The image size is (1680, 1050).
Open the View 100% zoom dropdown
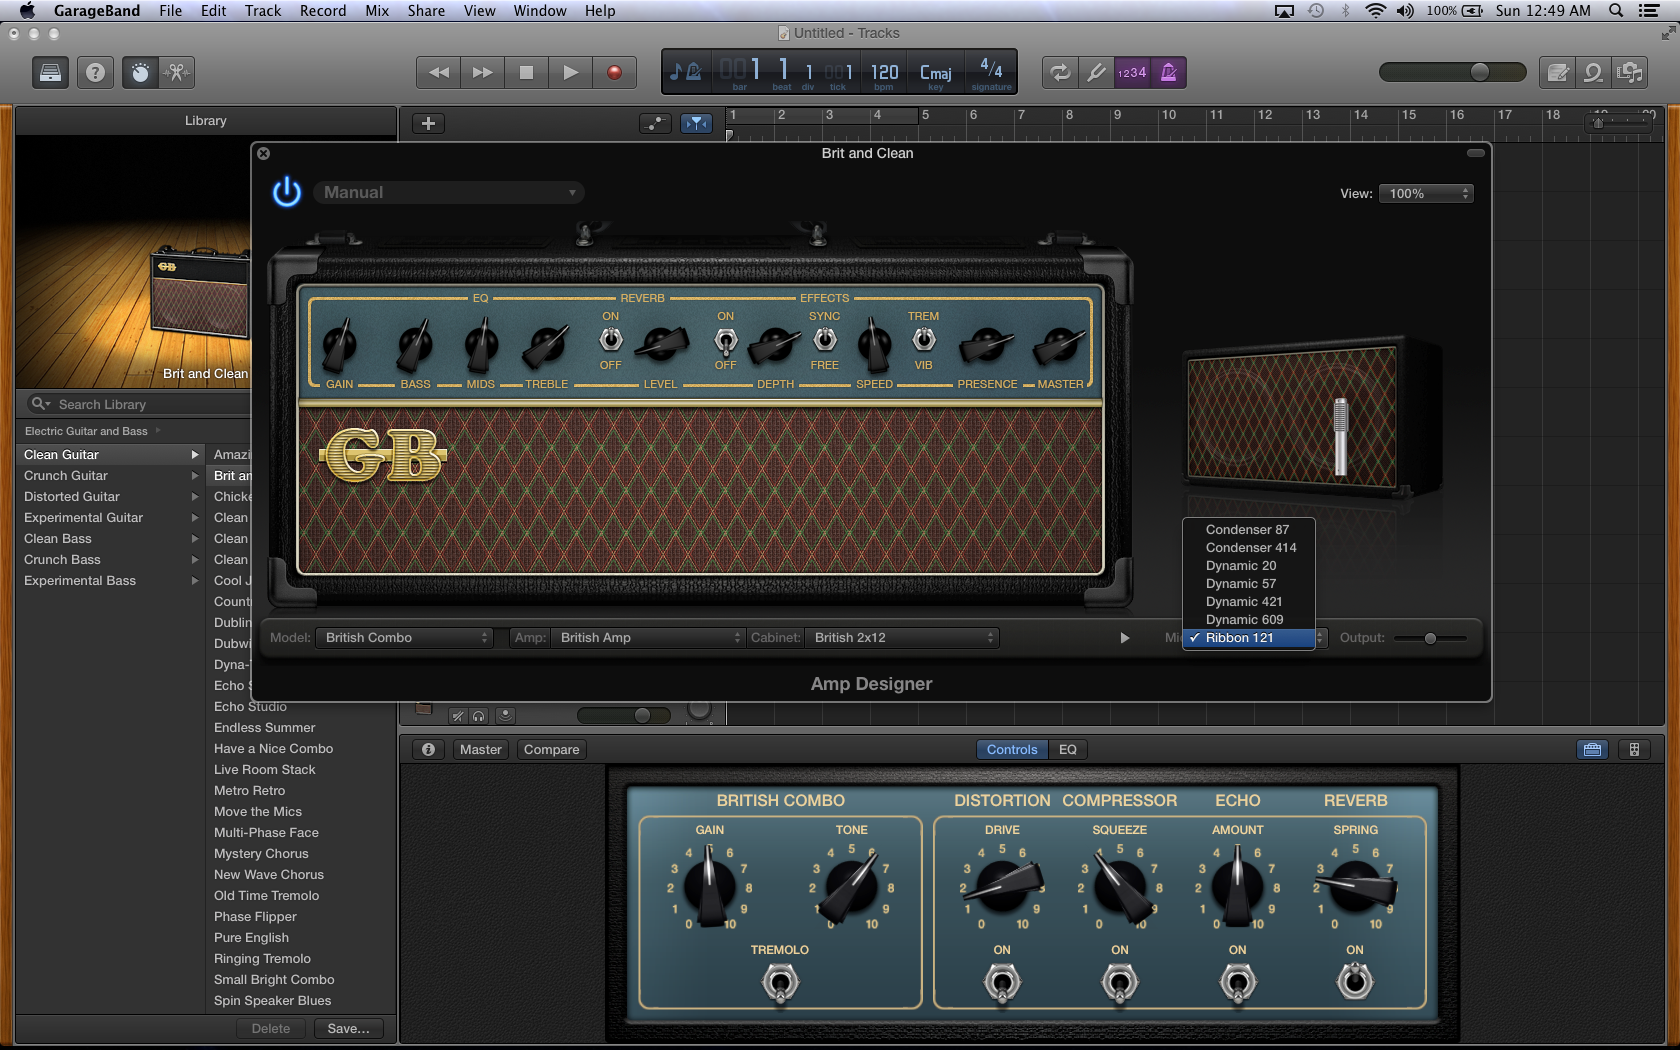1425,193
